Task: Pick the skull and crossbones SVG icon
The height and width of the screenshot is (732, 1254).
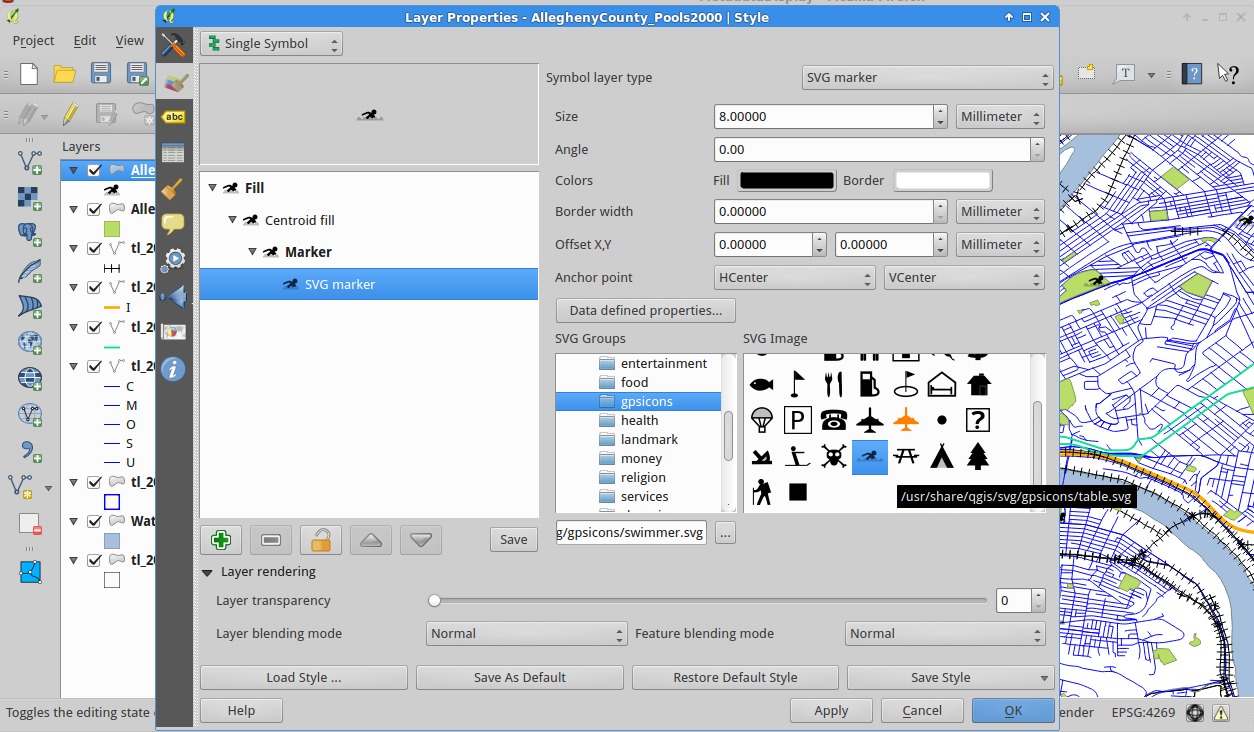Action: [833, 457]
